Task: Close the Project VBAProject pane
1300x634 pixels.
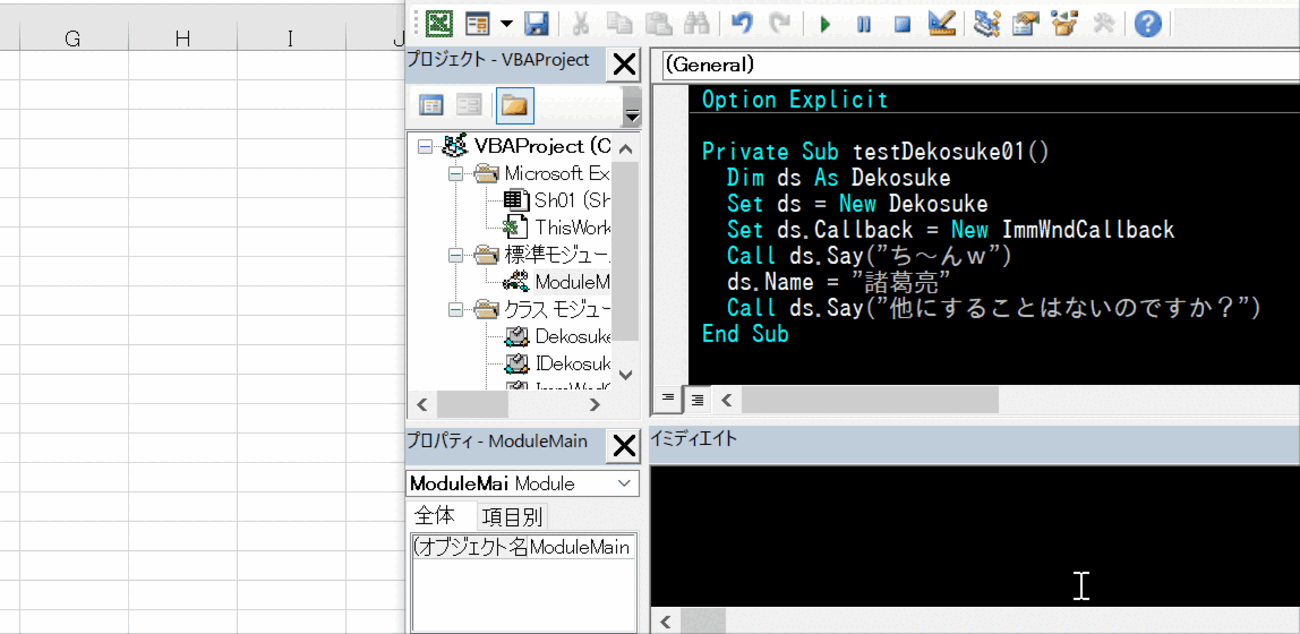Action: tap(624, 65)
